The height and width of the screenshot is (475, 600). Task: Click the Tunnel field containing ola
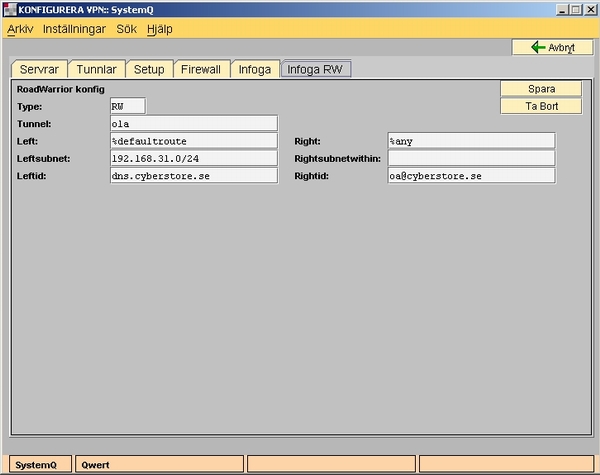[x=193, y=124]
